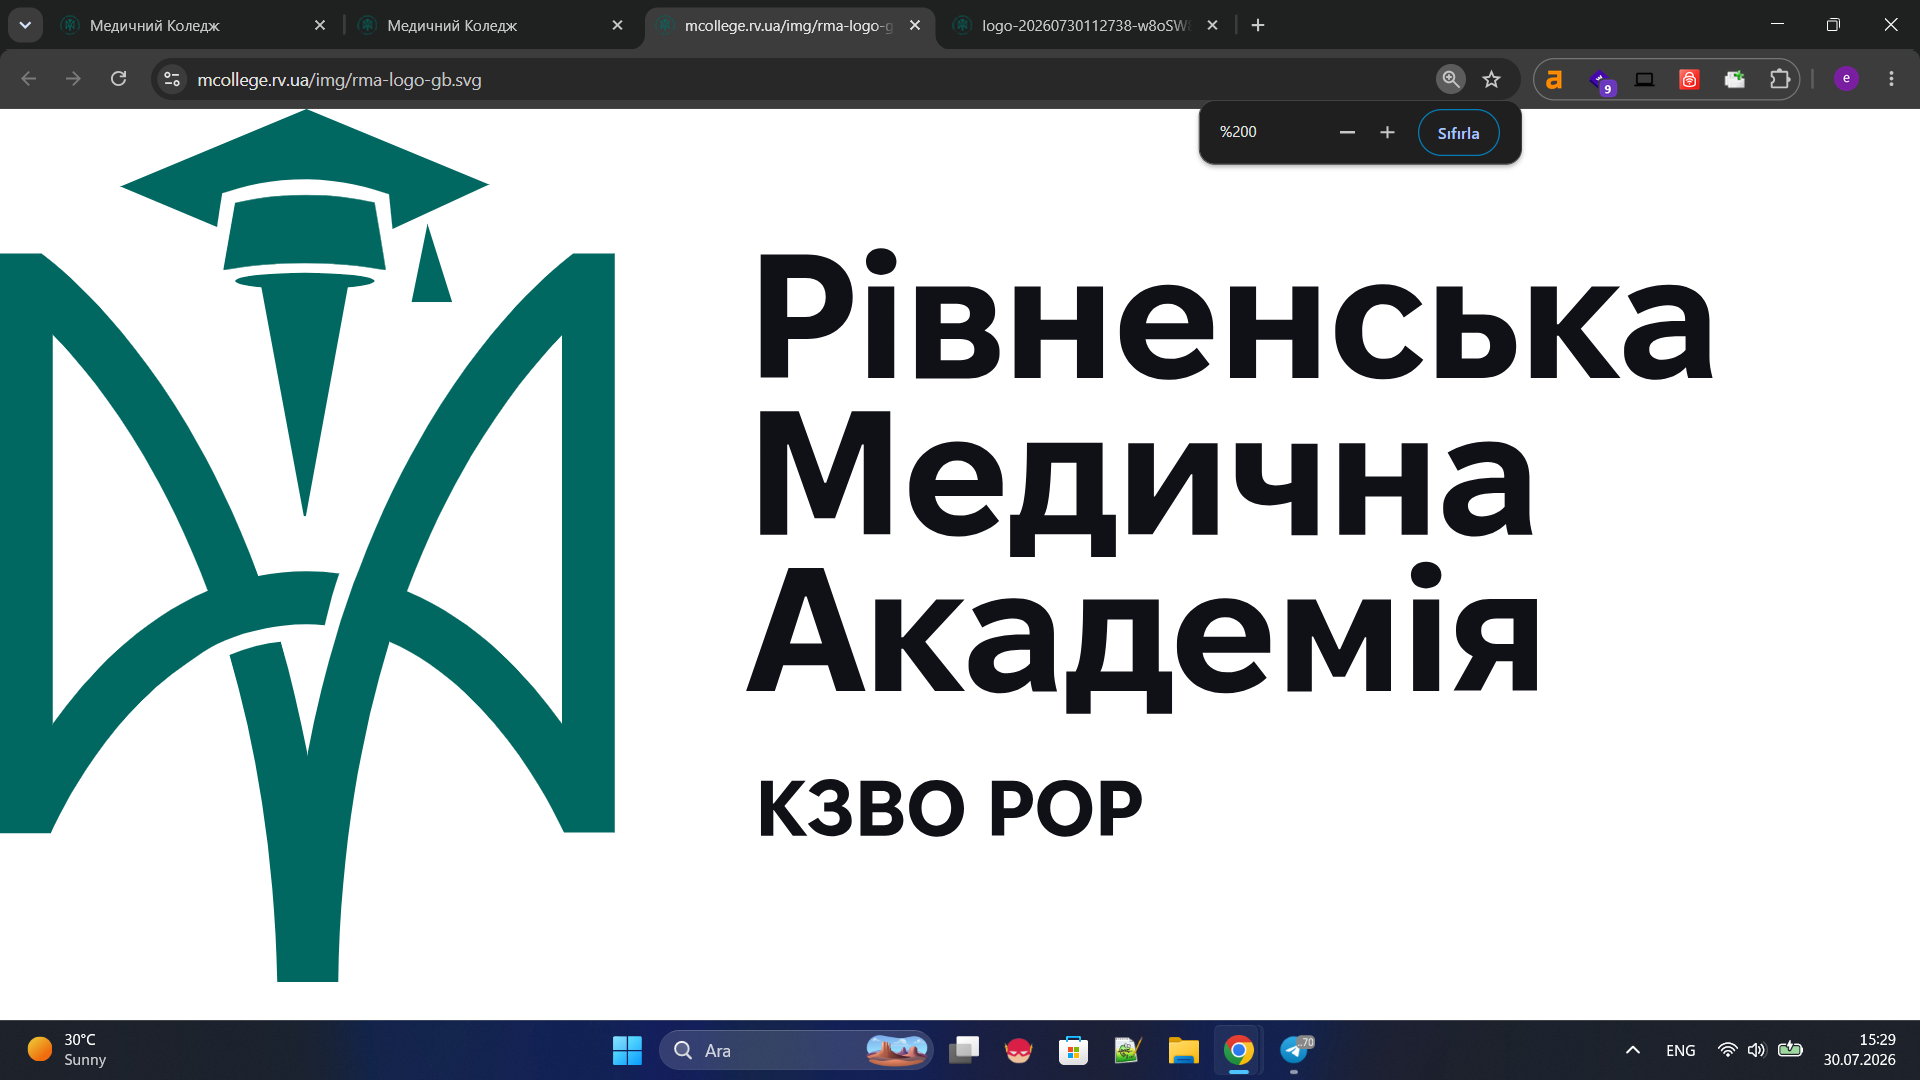1920x1080 pixels.
Task: Decrease zoom with the minus button
Action: (1347, 132)
